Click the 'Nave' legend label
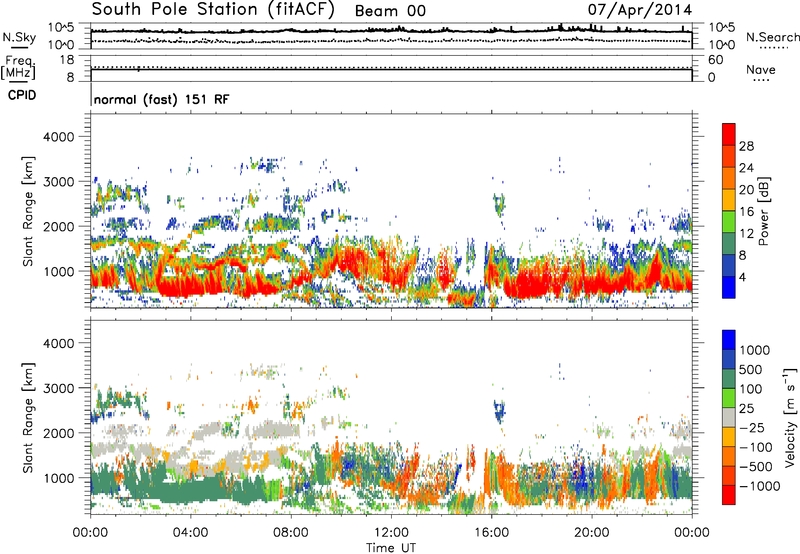The width and height of the screenshot is (800, 554). [761, 69]
